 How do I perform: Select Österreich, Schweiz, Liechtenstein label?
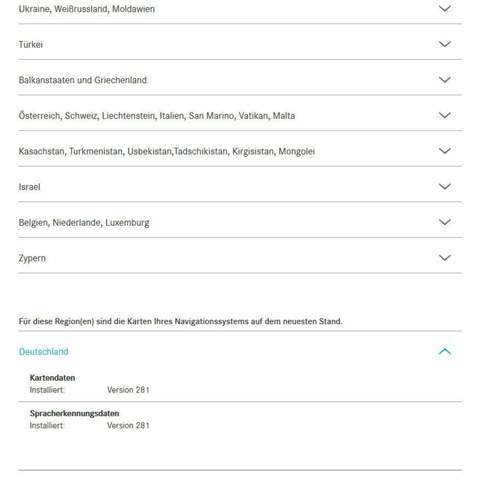(x=157, y=116)
